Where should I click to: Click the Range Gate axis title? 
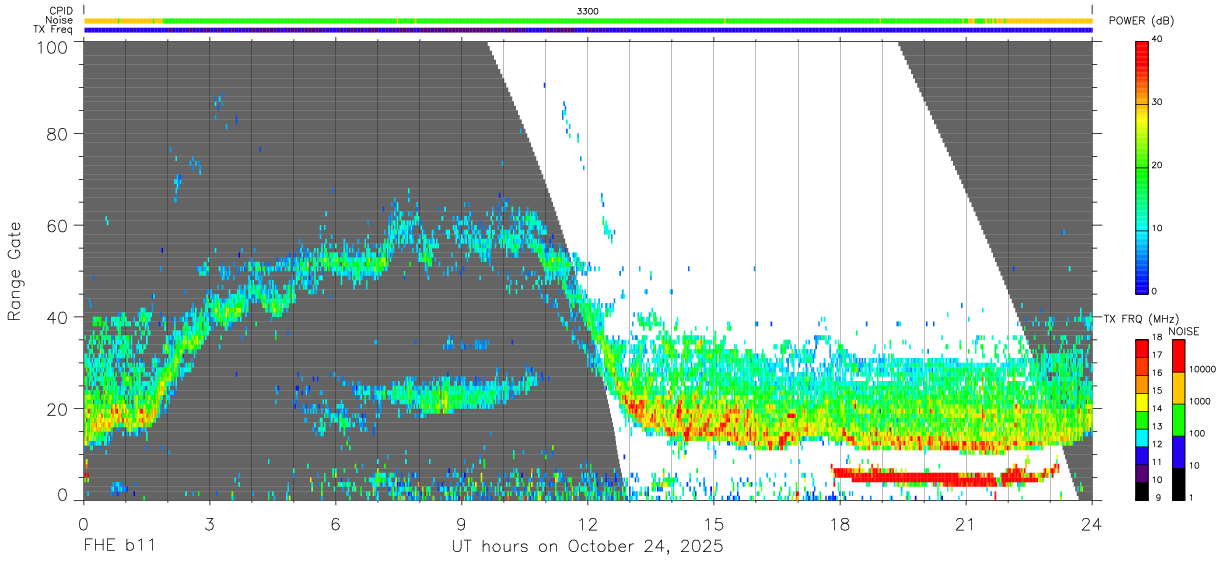15,271
